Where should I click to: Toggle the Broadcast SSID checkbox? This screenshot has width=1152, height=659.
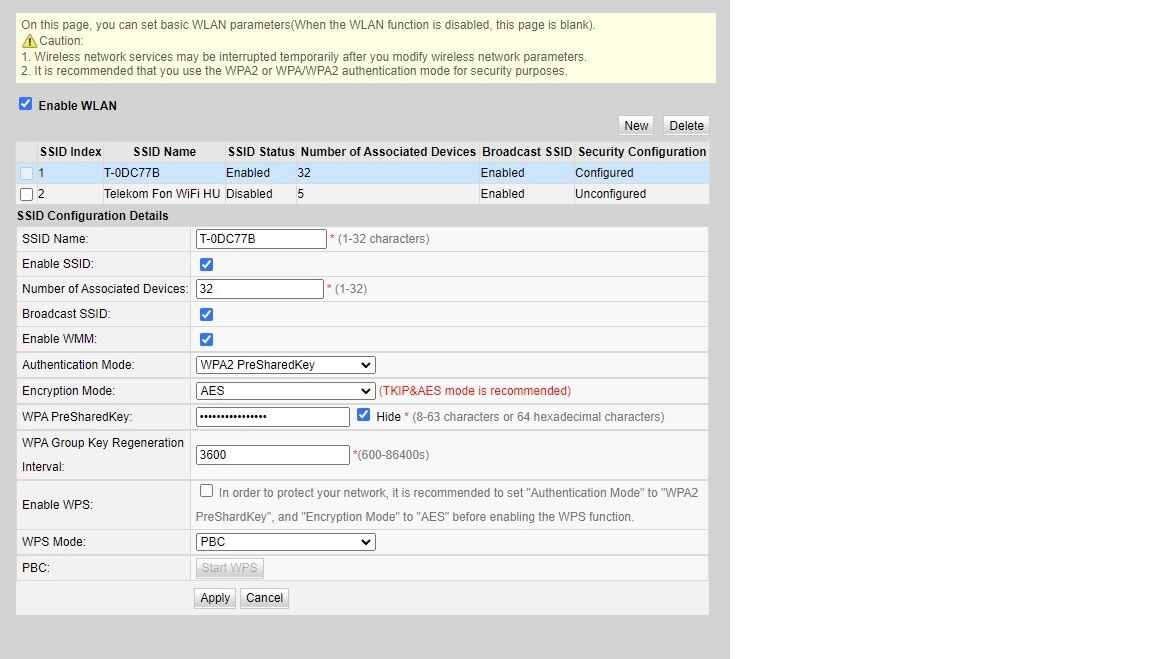point(206,314)
